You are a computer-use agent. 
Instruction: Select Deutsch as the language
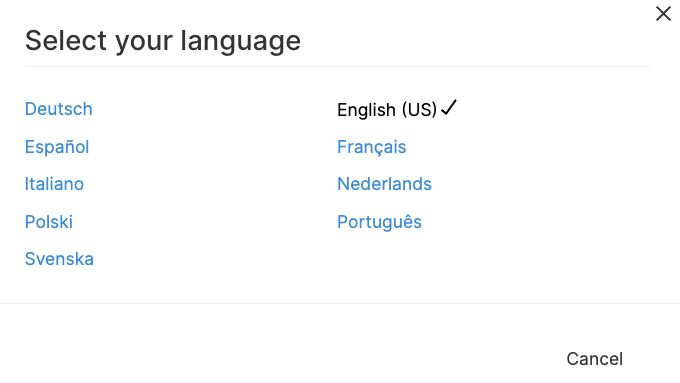click(x=59, y=109)
